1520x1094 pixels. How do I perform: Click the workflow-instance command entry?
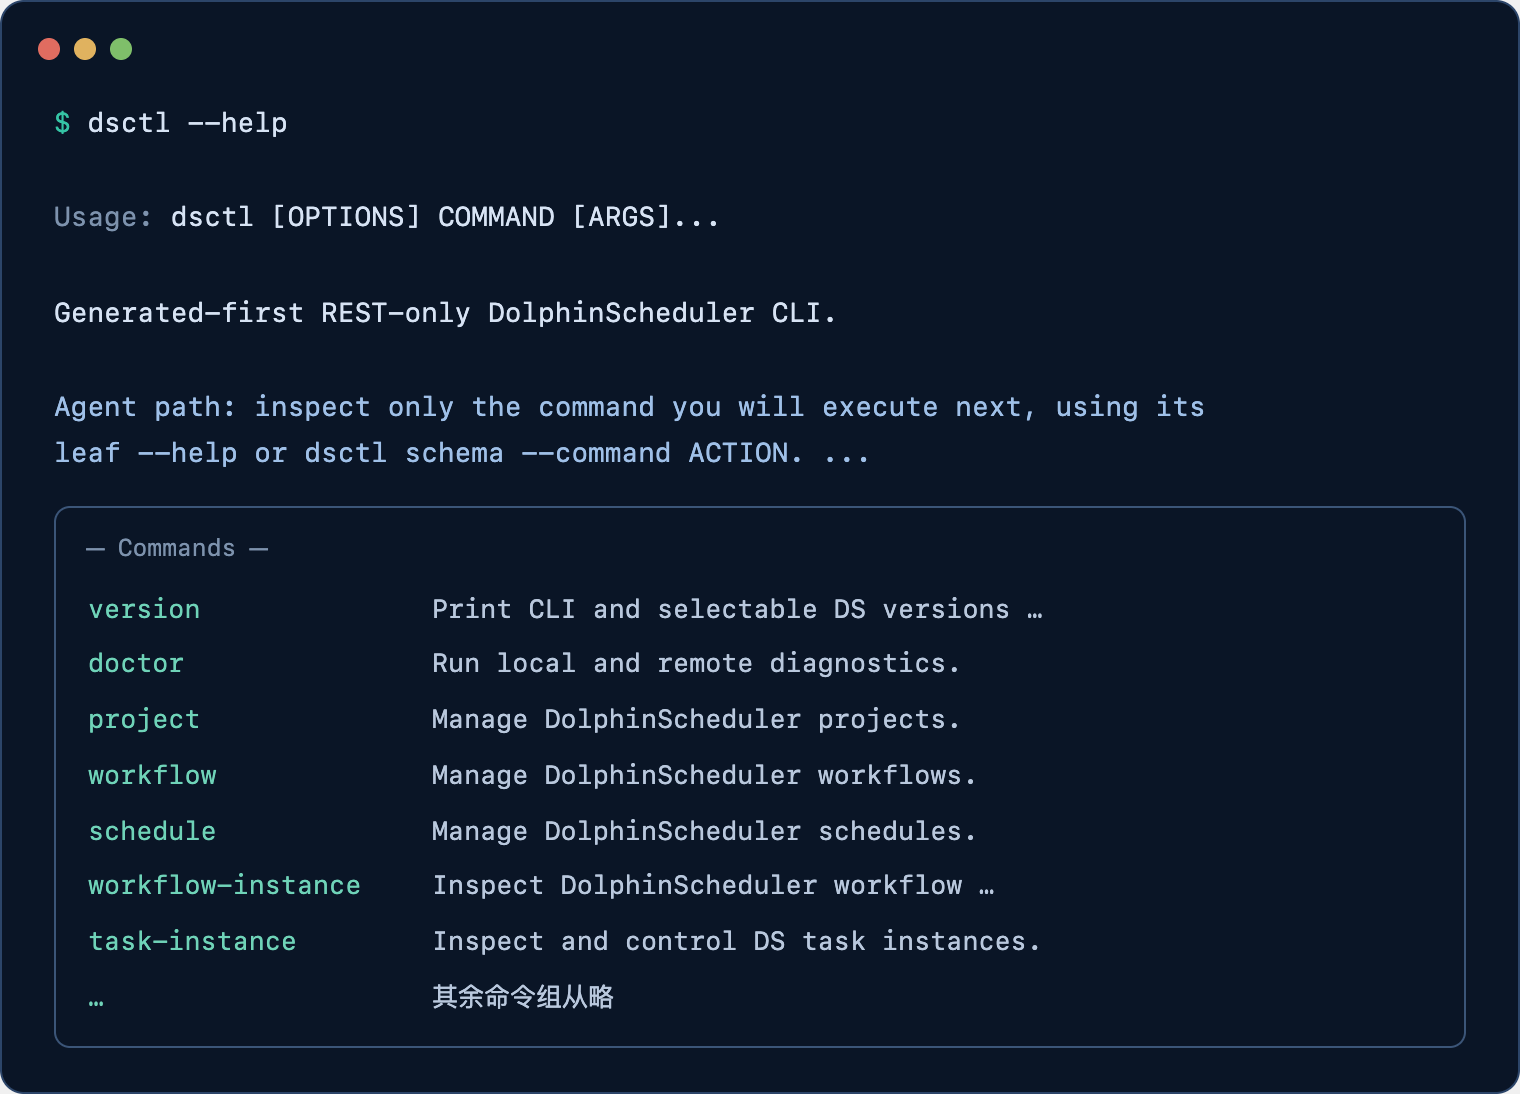[224, 885]
